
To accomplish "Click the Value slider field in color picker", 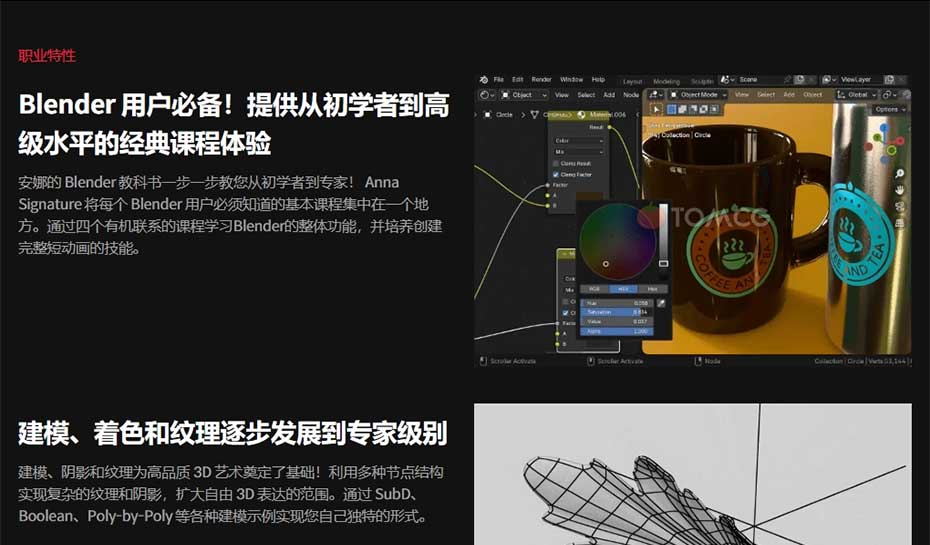I will pyautogui.click(x=617, y=321).
